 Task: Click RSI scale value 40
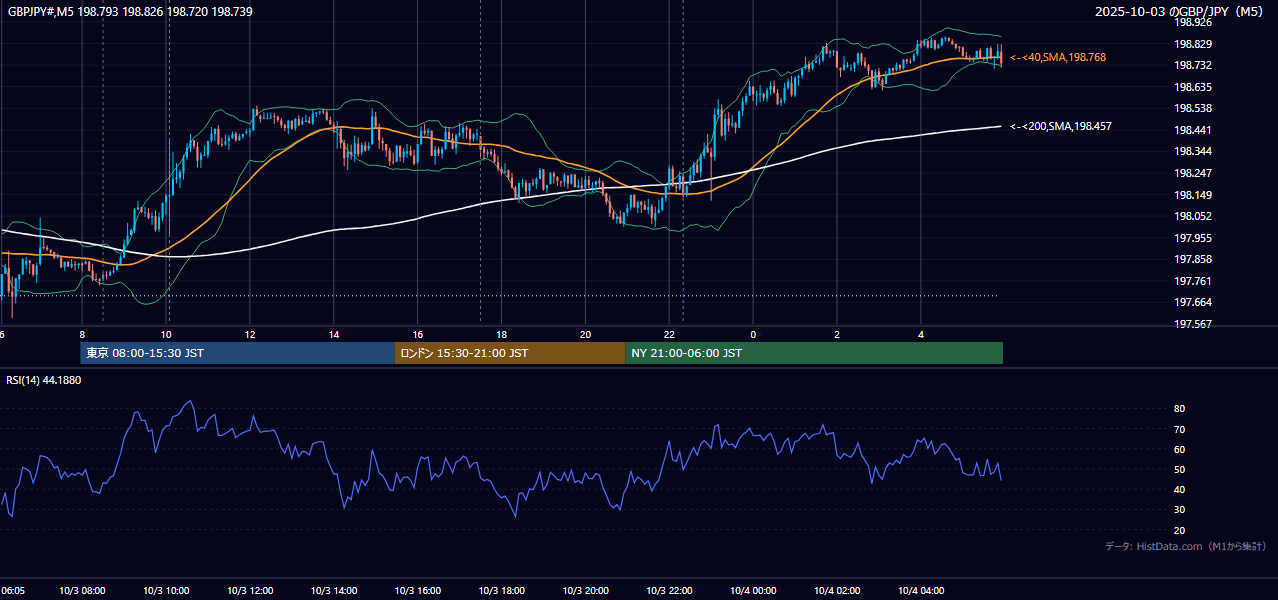(x=1179, y=489)
